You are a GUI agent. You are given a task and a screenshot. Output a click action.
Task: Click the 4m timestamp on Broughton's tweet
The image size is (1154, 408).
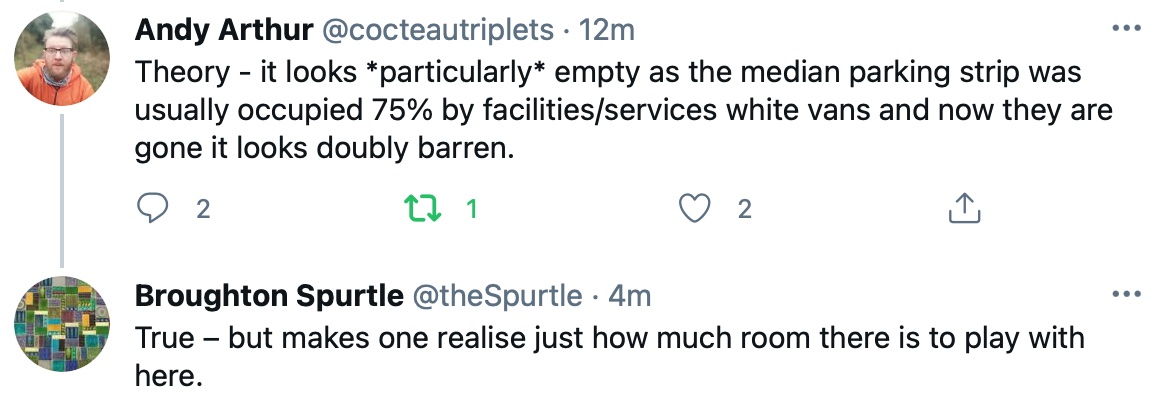[630, 296]
